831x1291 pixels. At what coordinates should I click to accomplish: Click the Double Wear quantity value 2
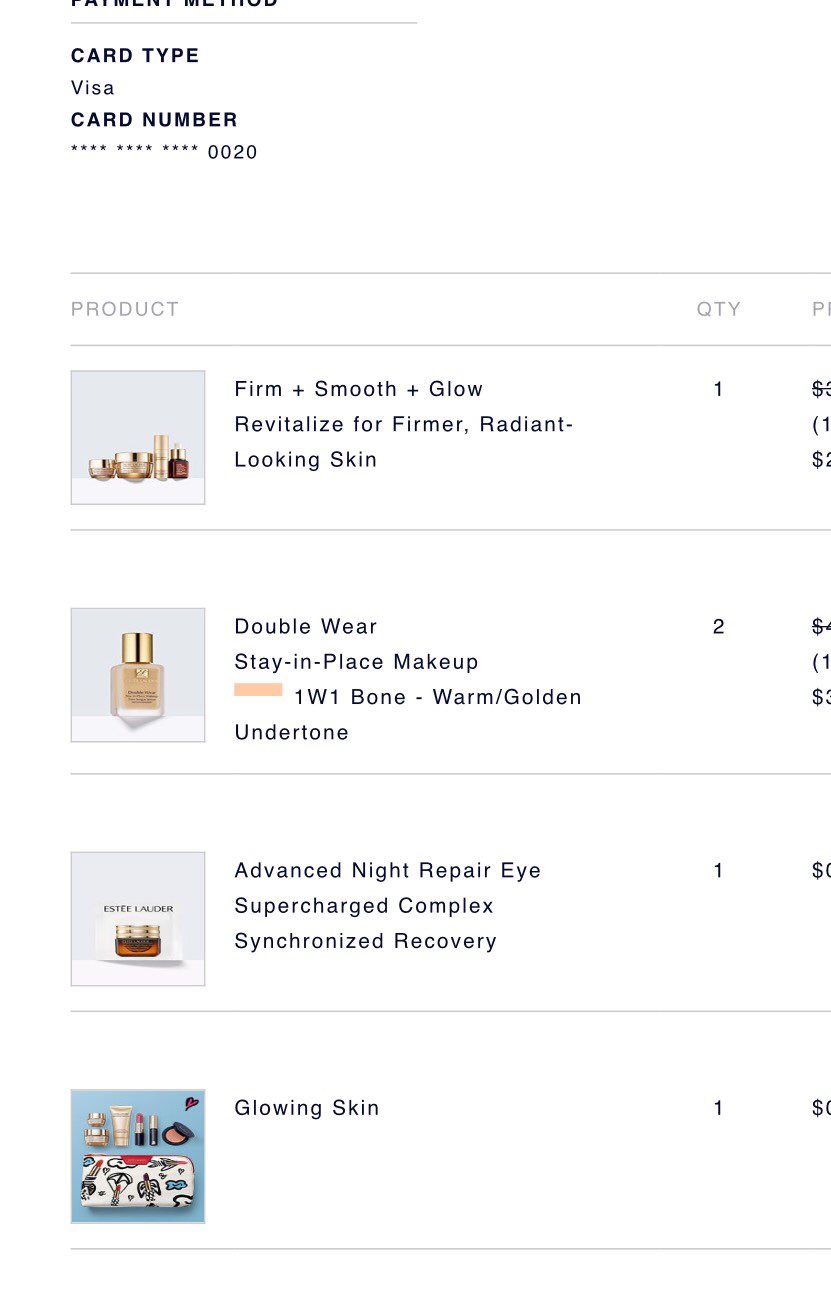point(719,627)
